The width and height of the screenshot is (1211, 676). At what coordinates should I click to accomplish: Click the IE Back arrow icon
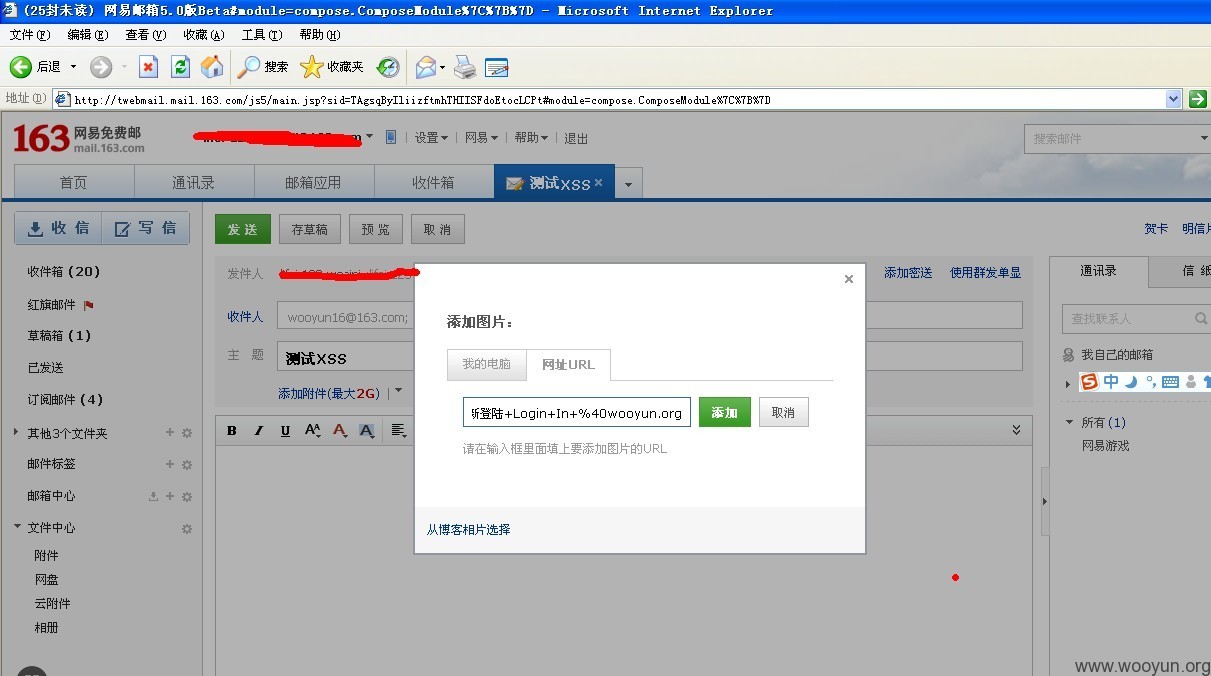click(20, 67)
